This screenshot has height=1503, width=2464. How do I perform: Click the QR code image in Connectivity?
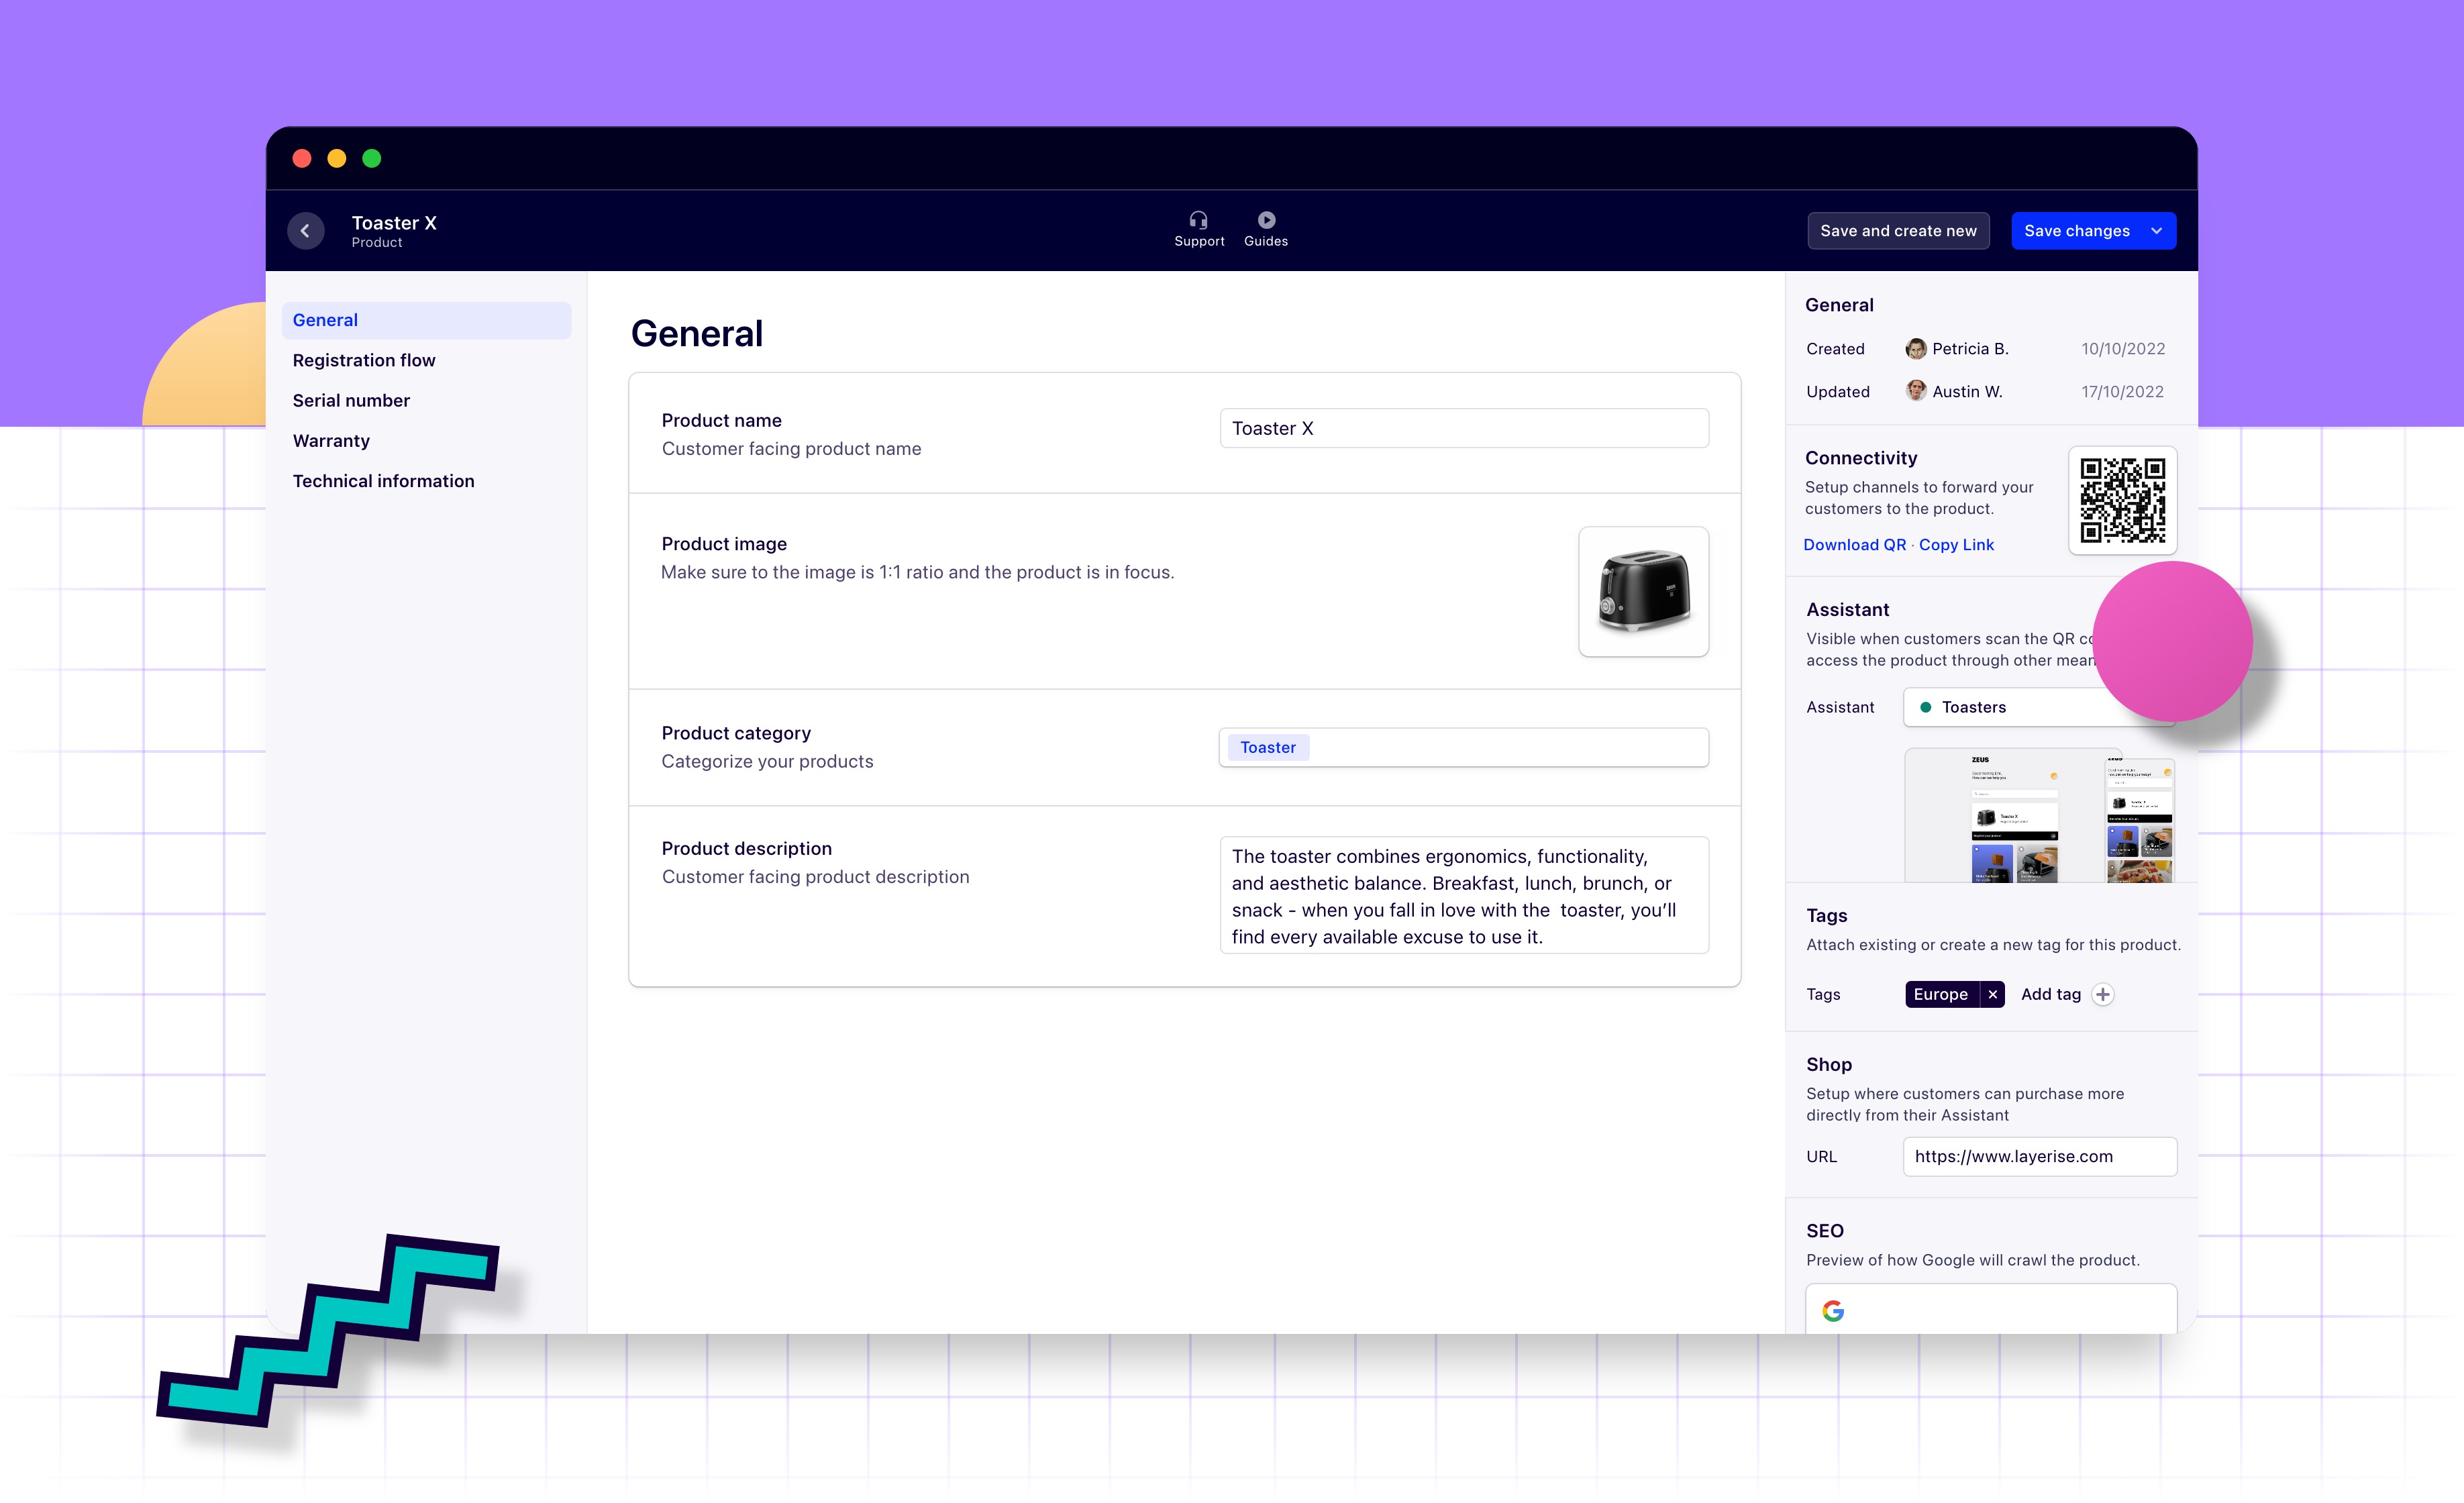(x=2122, y=500)
